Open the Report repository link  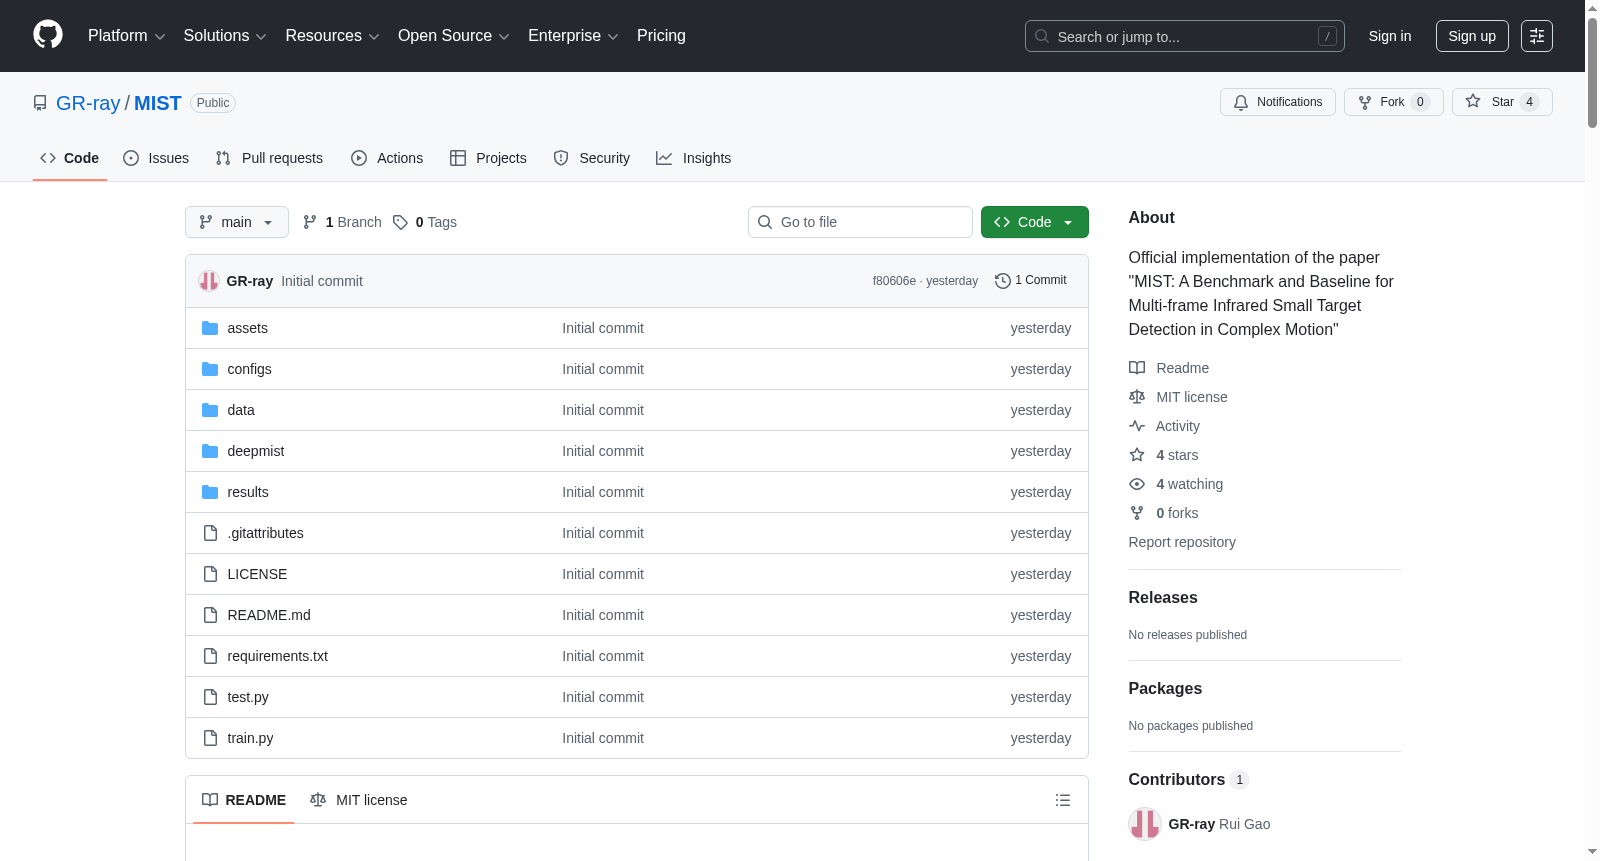[1182, 542]
